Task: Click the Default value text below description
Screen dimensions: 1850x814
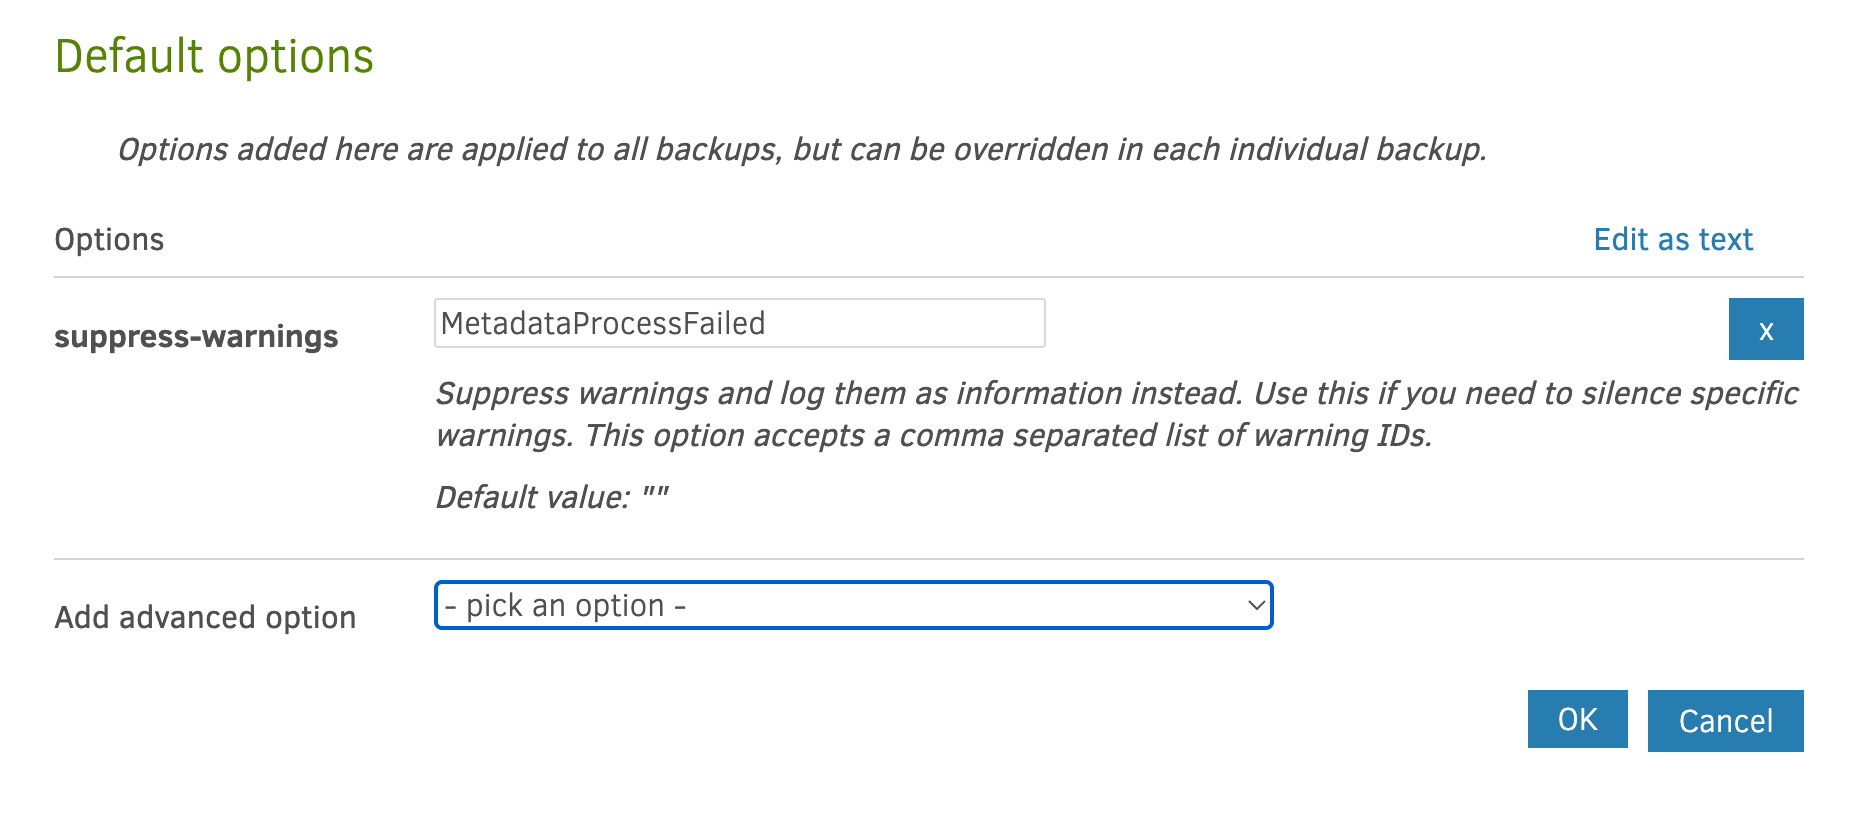Action: tap(552, 497)
